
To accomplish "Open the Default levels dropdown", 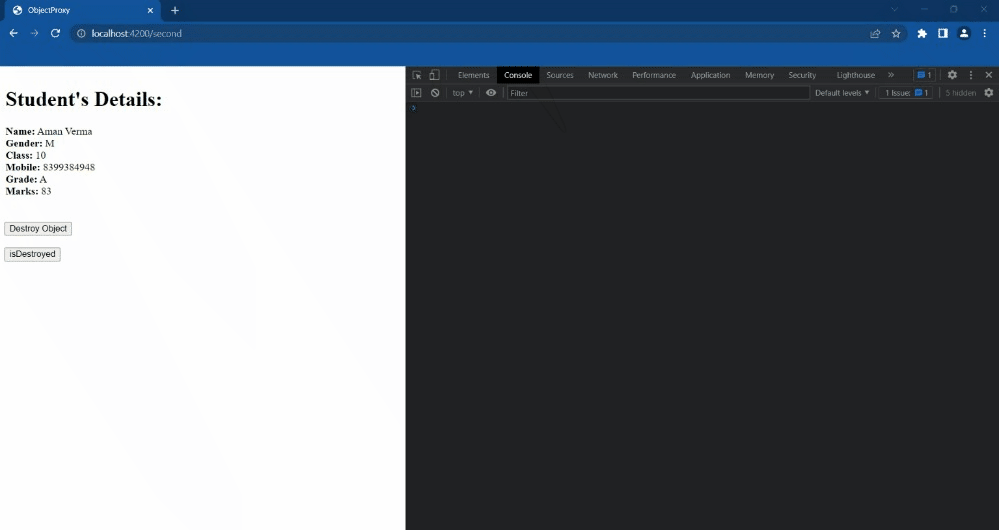I will (842, 93).
